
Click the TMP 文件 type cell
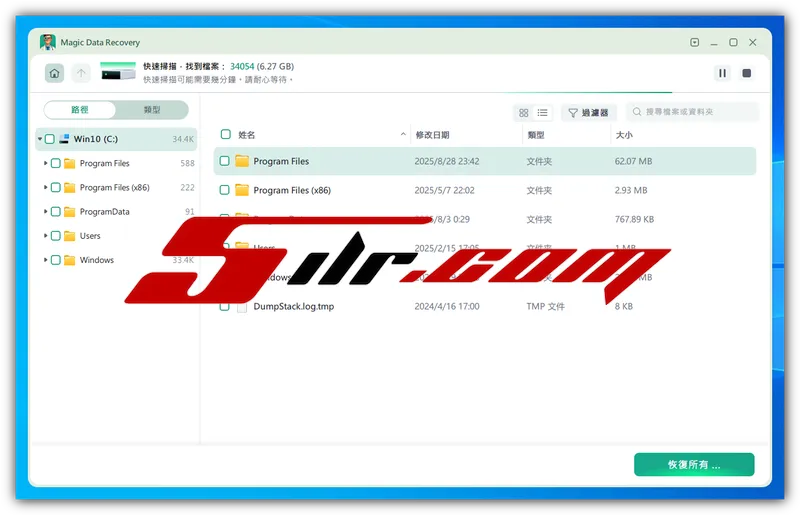click(x=545, y=306)
